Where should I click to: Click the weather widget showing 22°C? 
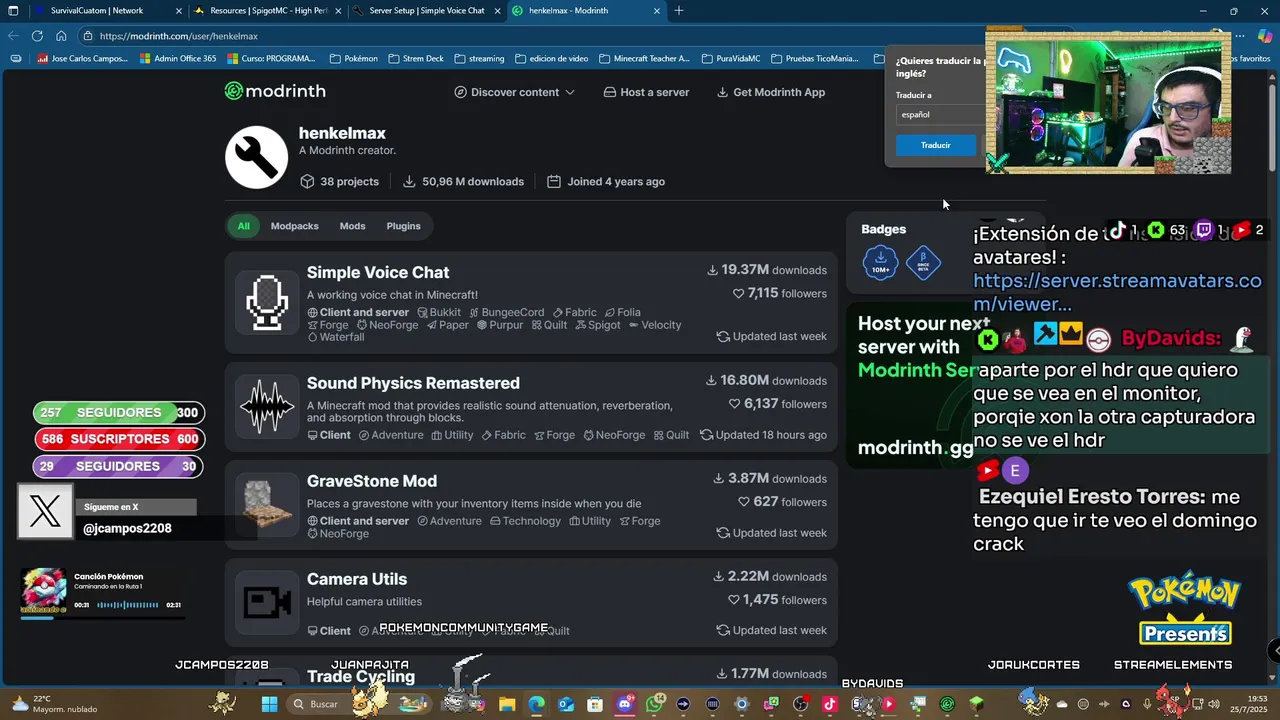[x=55, y=704]
